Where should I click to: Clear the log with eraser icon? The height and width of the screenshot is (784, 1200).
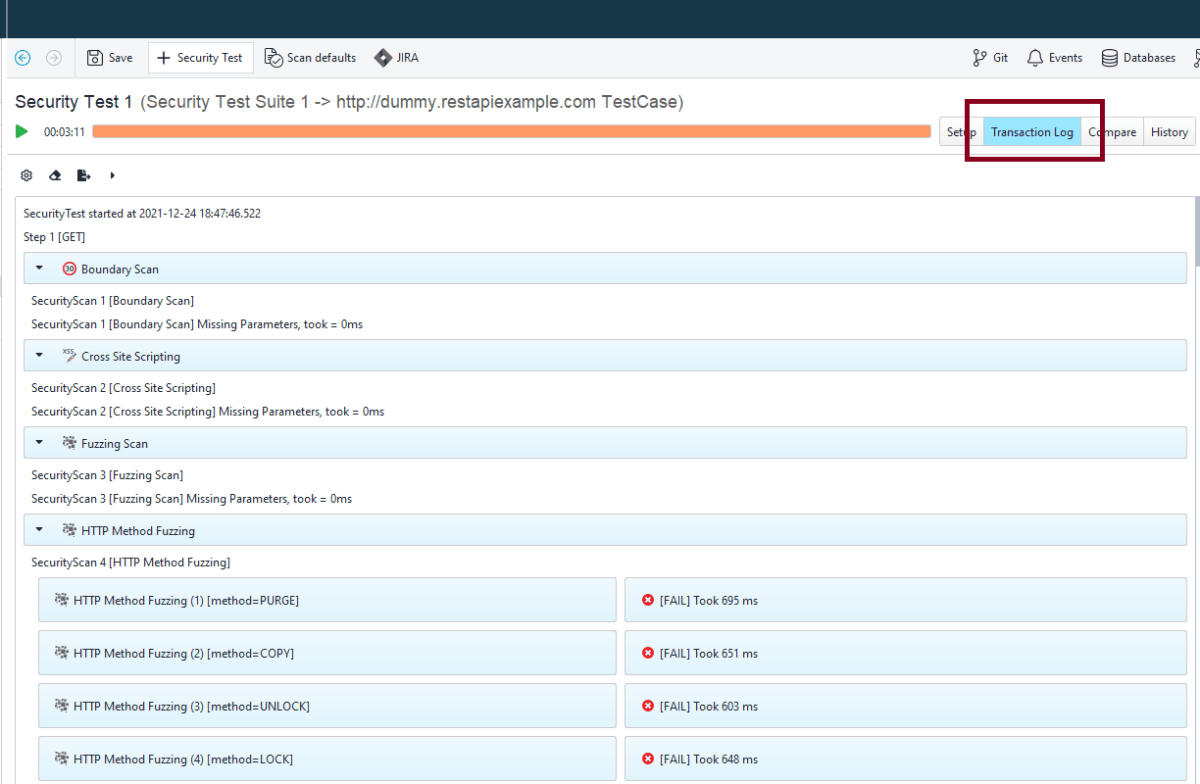click(x=55, y=175)
